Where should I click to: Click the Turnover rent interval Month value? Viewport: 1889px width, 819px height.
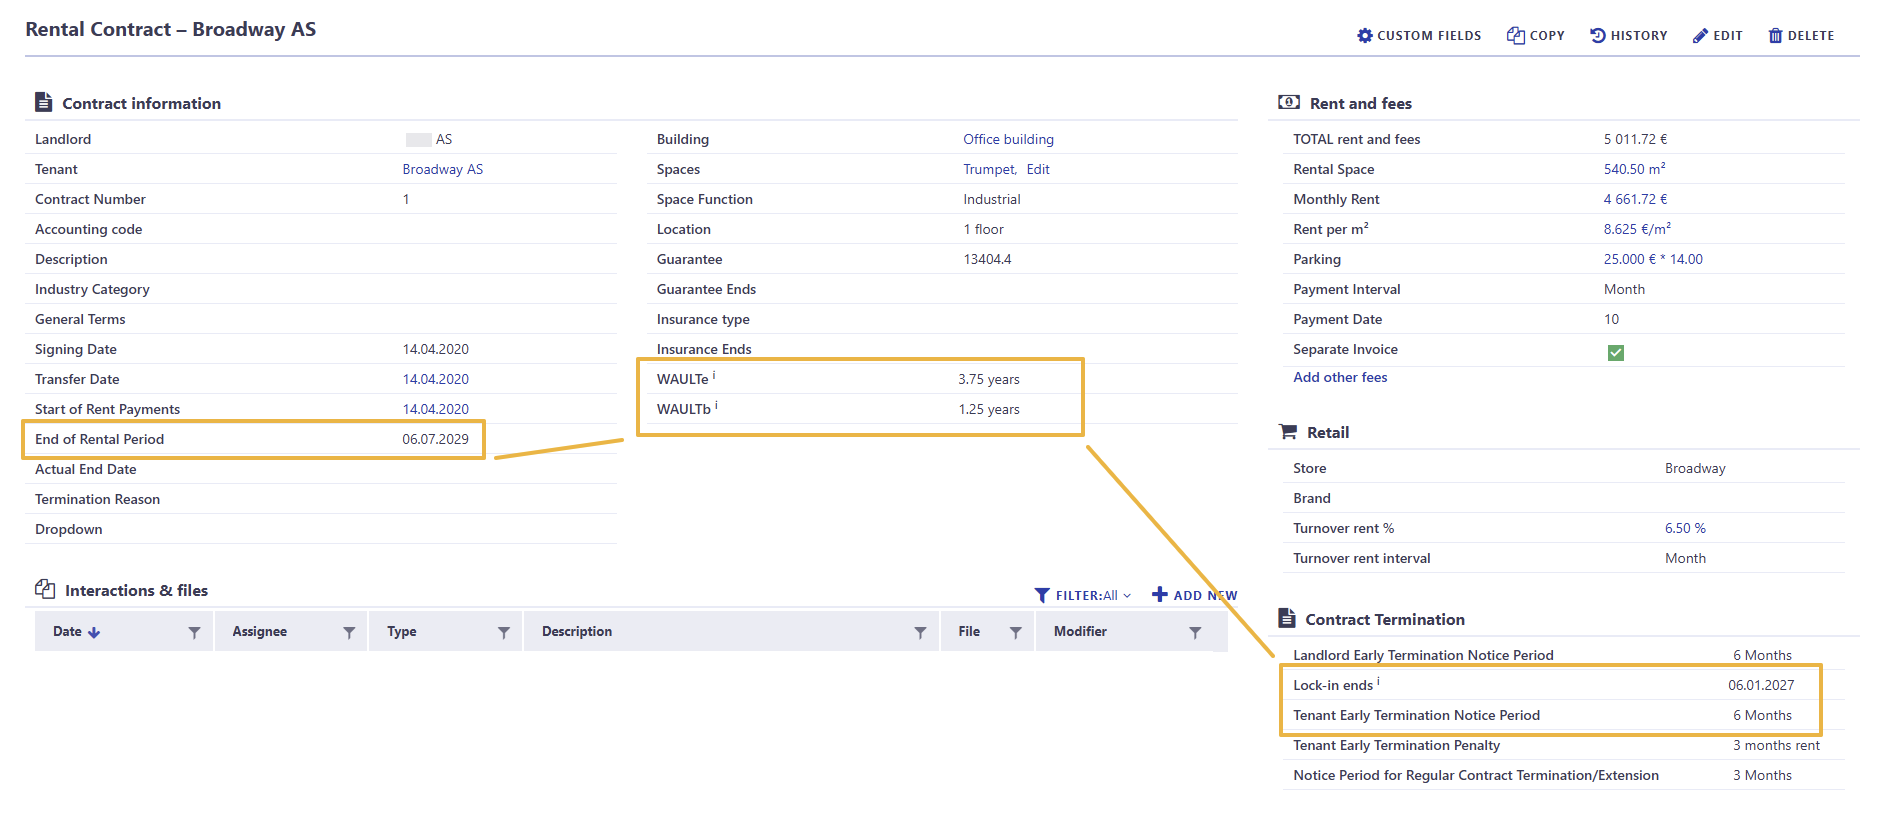(1685, 558)
